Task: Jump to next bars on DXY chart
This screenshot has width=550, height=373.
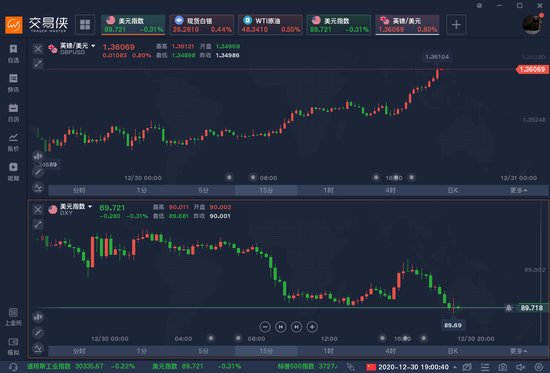Action: click(x=296, y=327)
